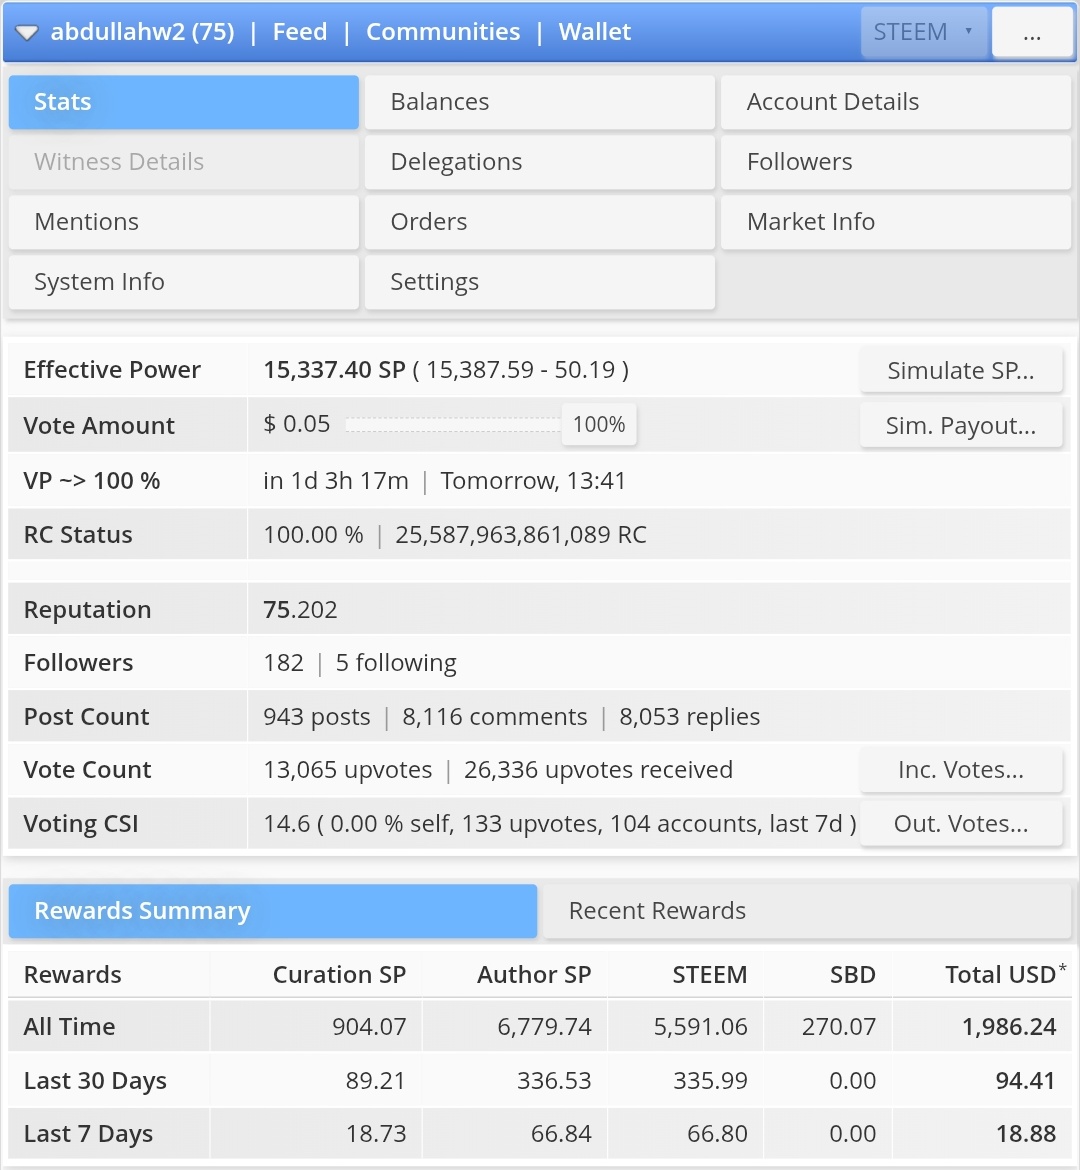Click the Simulate SP button
The image size is (1080, 1170).
[961, 370]
